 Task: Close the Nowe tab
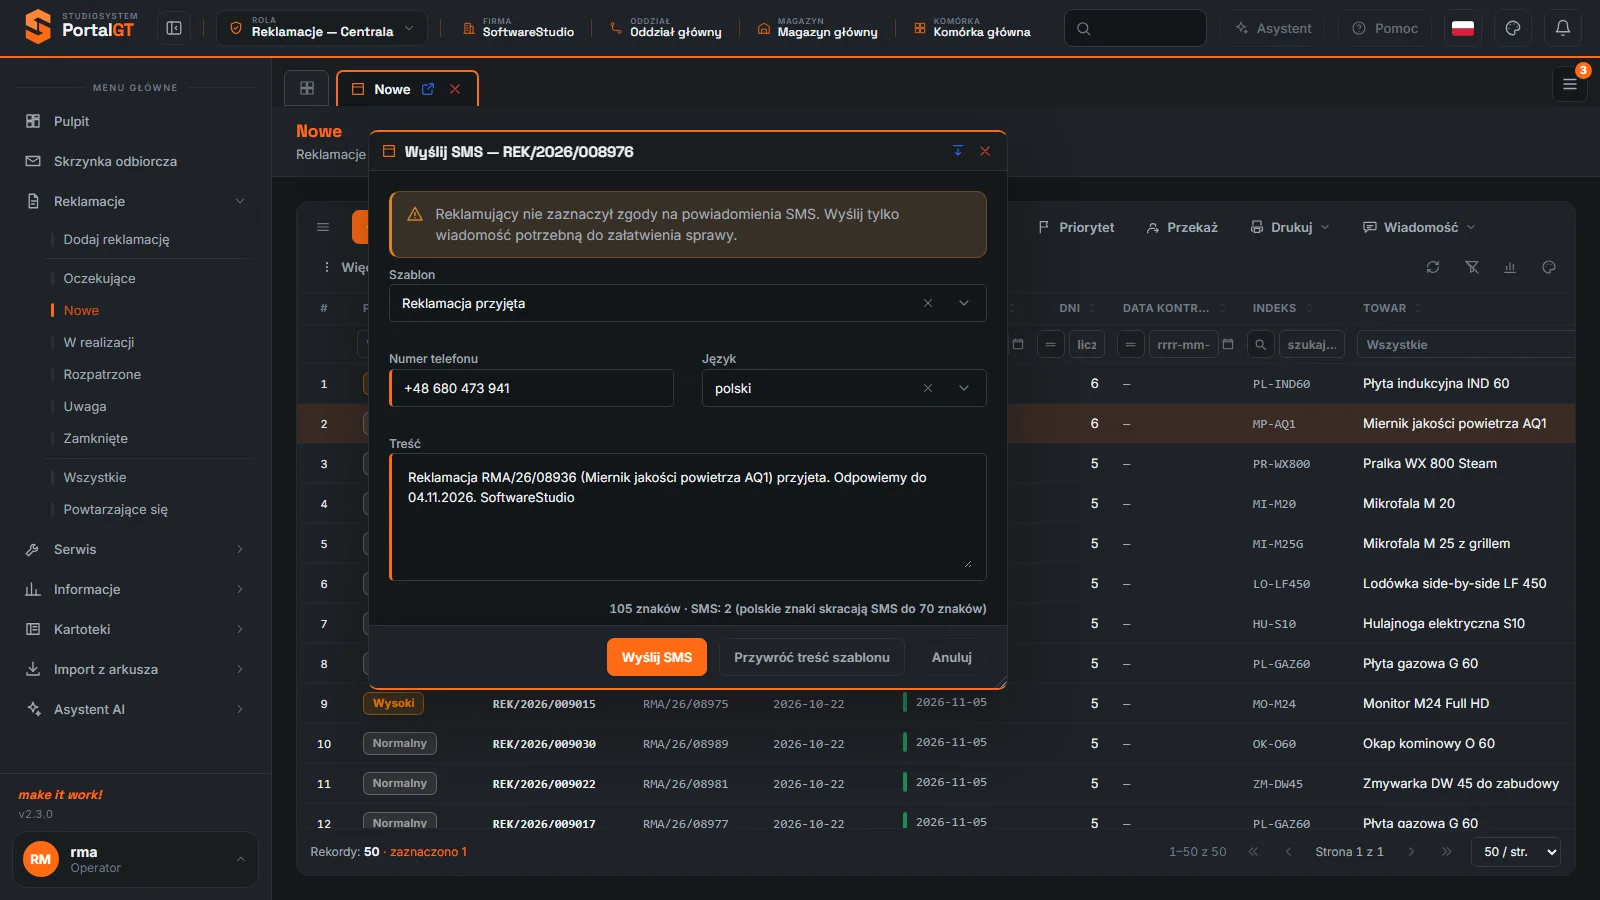click(455, 89)
